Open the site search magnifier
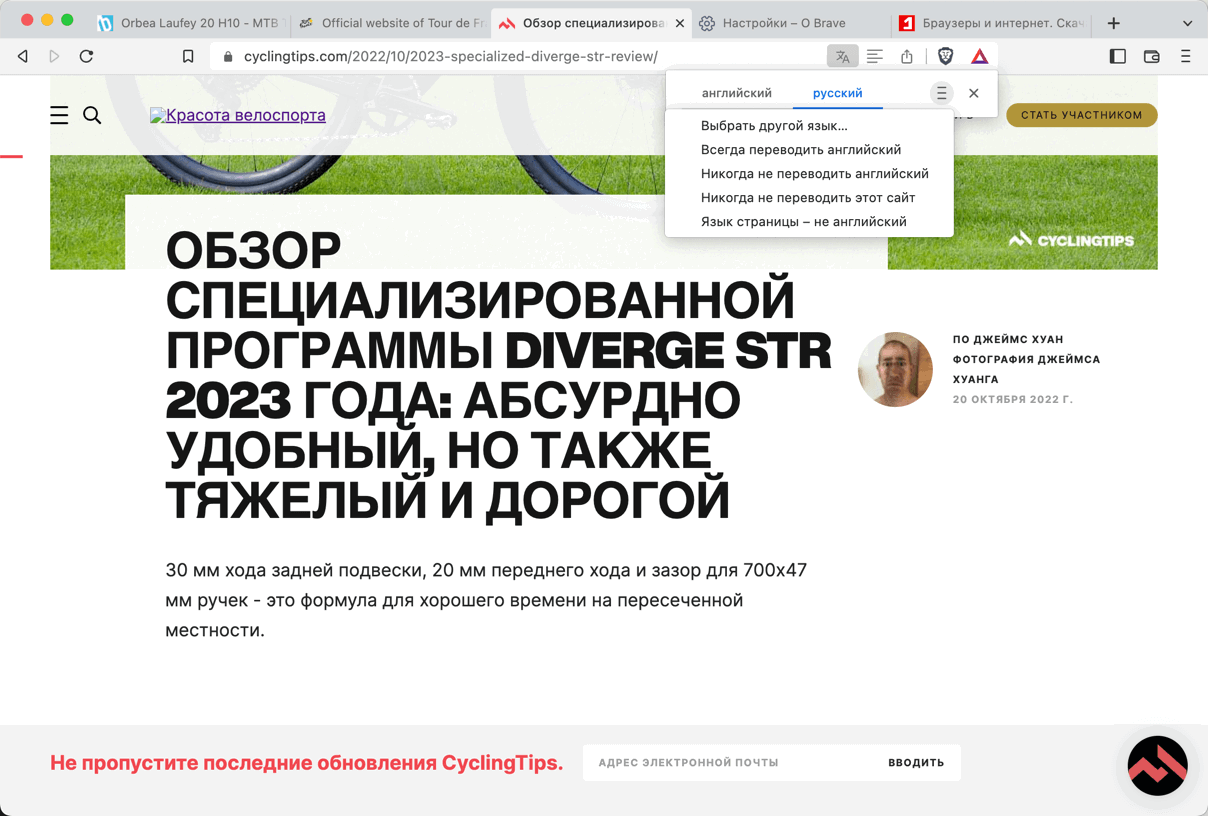This screenshot has height=816, width=1208. 92,115
